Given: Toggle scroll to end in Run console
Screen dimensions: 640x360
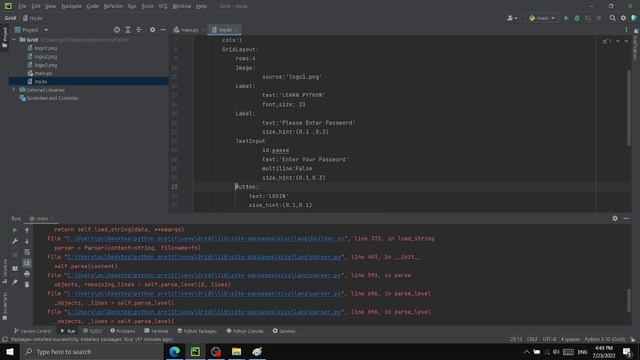Looking at the screenshot, I should [27, 263].
